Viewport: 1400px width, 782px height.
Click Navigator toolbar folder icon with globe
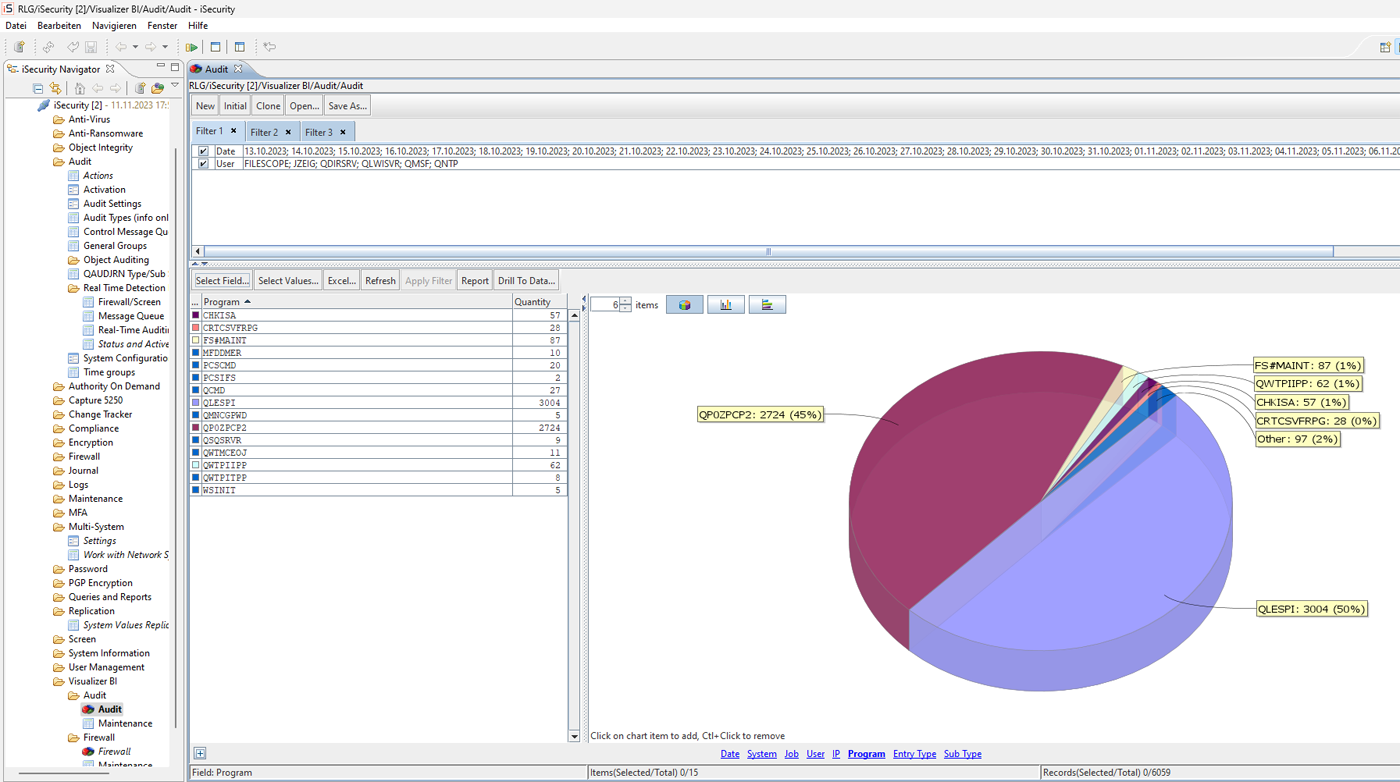pyautogui.click(x=157, y=88)
